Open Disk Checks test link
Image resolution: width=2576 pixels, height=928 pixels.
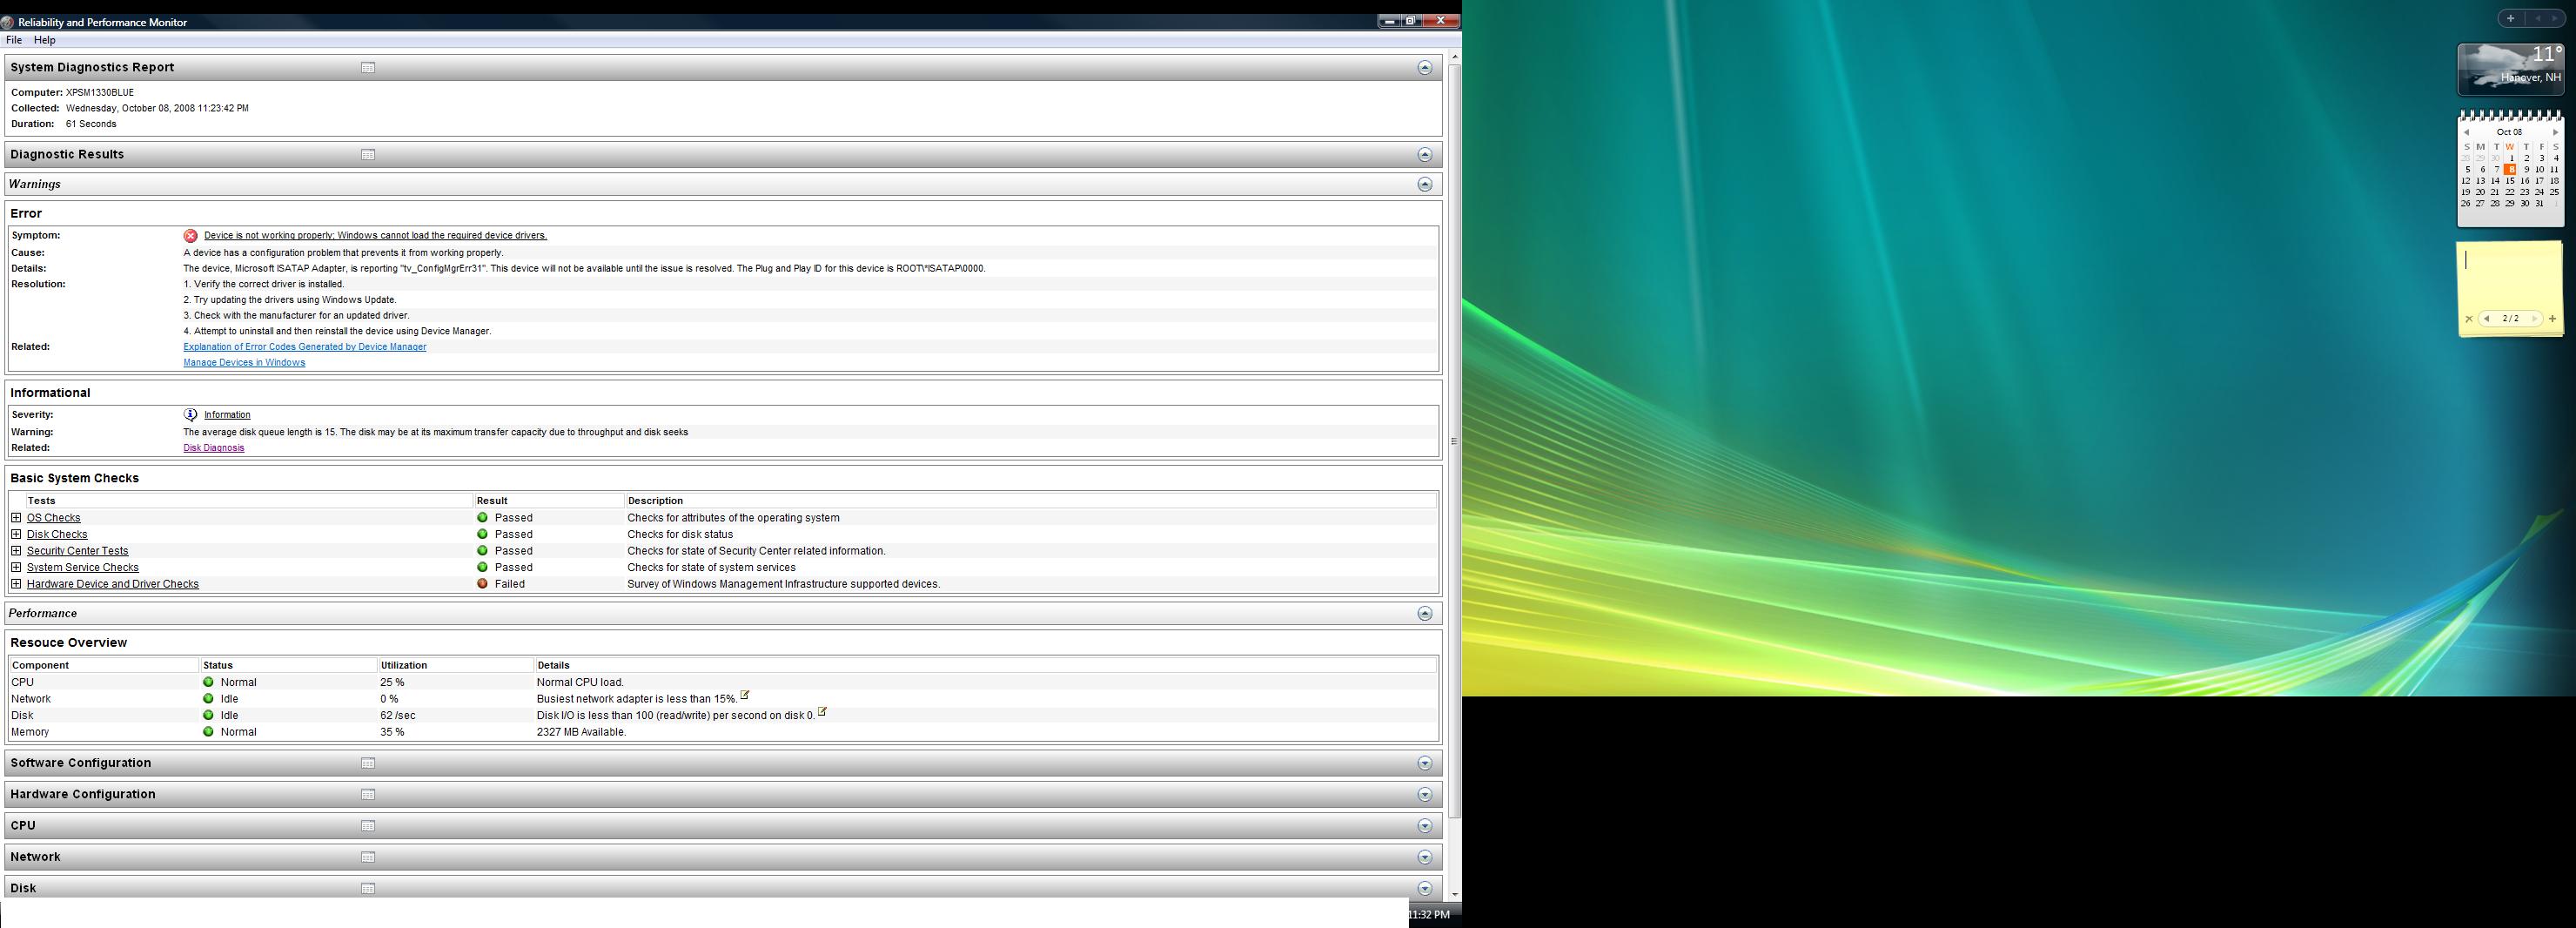[x=57, y=535]
